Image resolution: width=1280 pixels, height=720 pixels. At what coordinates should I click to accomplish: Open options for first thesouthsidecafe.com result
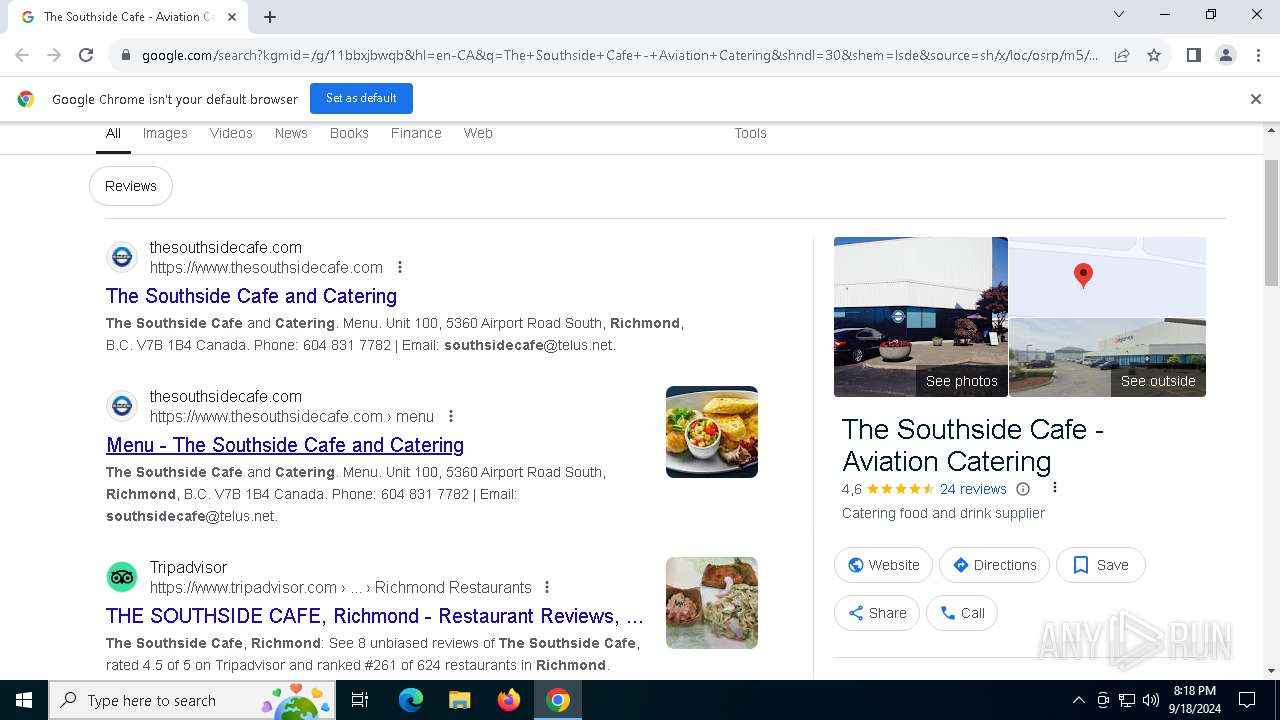[400, 267]
